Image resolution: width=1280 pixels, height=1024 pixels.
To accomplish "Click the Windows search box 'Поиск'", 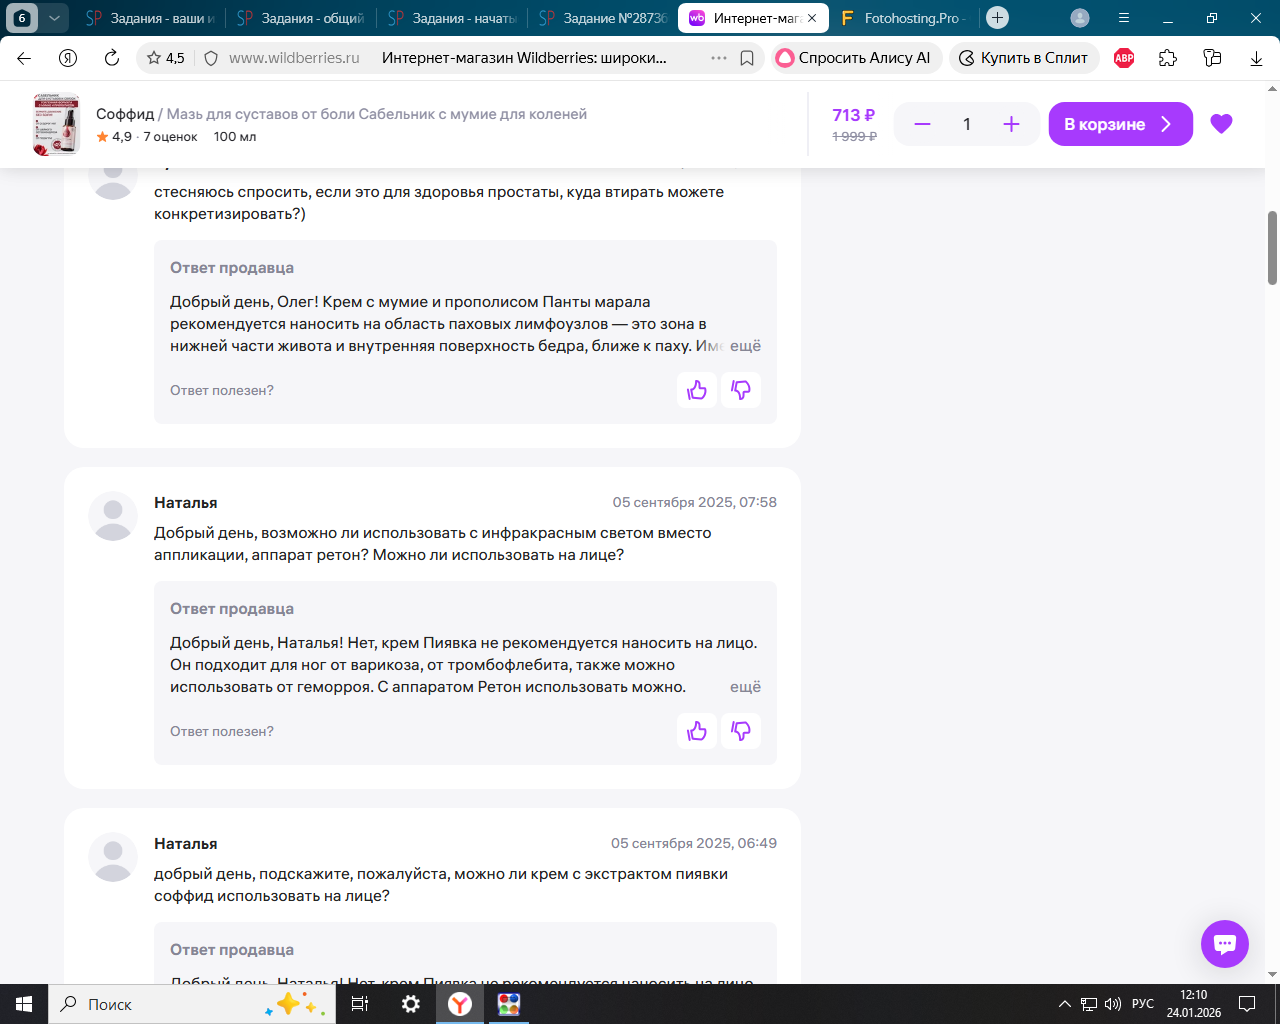I will click(x=191, y=1004).
